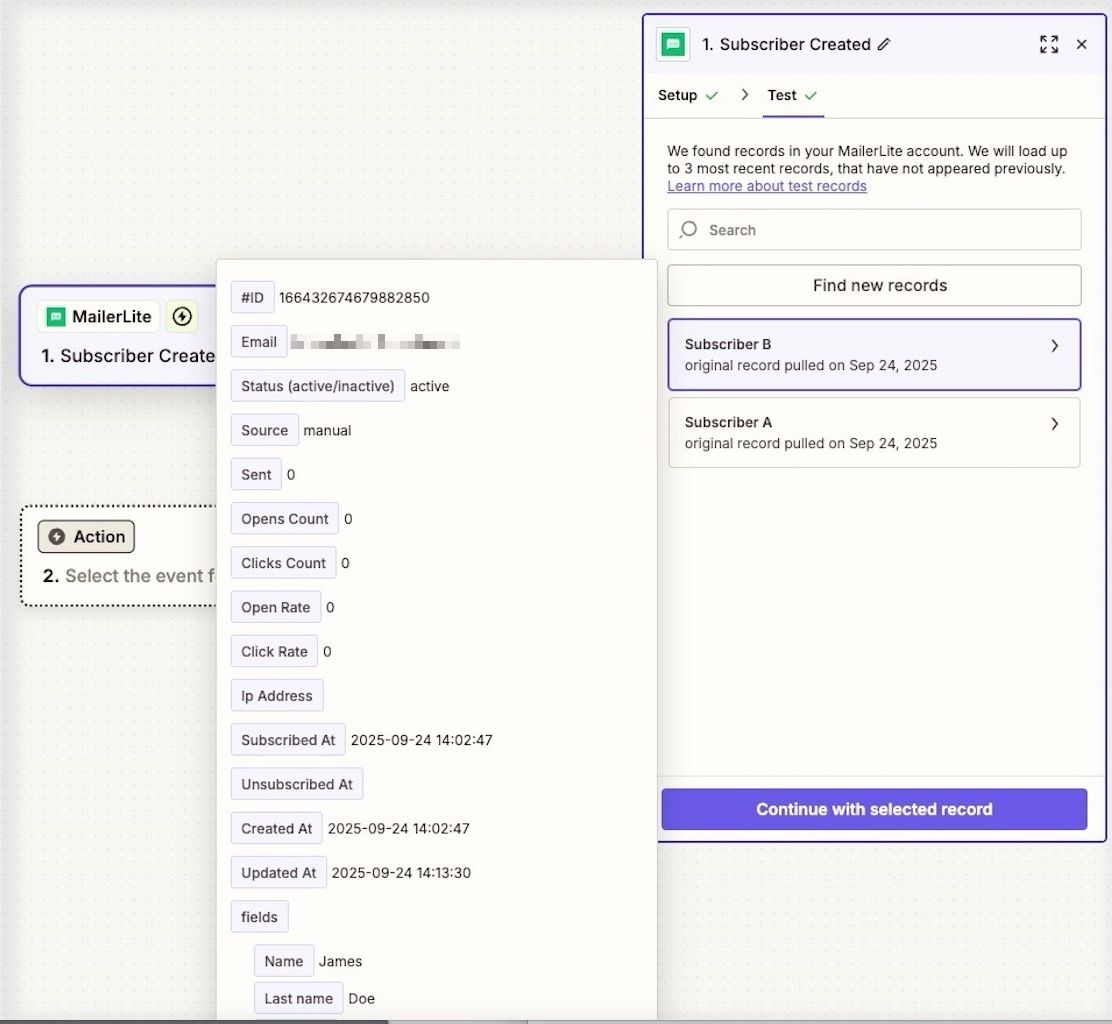Viewport: 1112px width, 1024px height.
Task: Open the Learn more about test records link
Action: click(767, 186)
